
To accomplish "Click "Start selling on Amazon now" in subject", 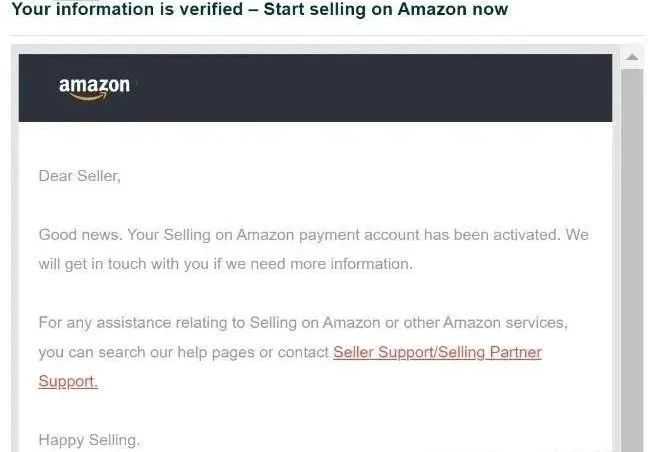I will pos(386,9).
